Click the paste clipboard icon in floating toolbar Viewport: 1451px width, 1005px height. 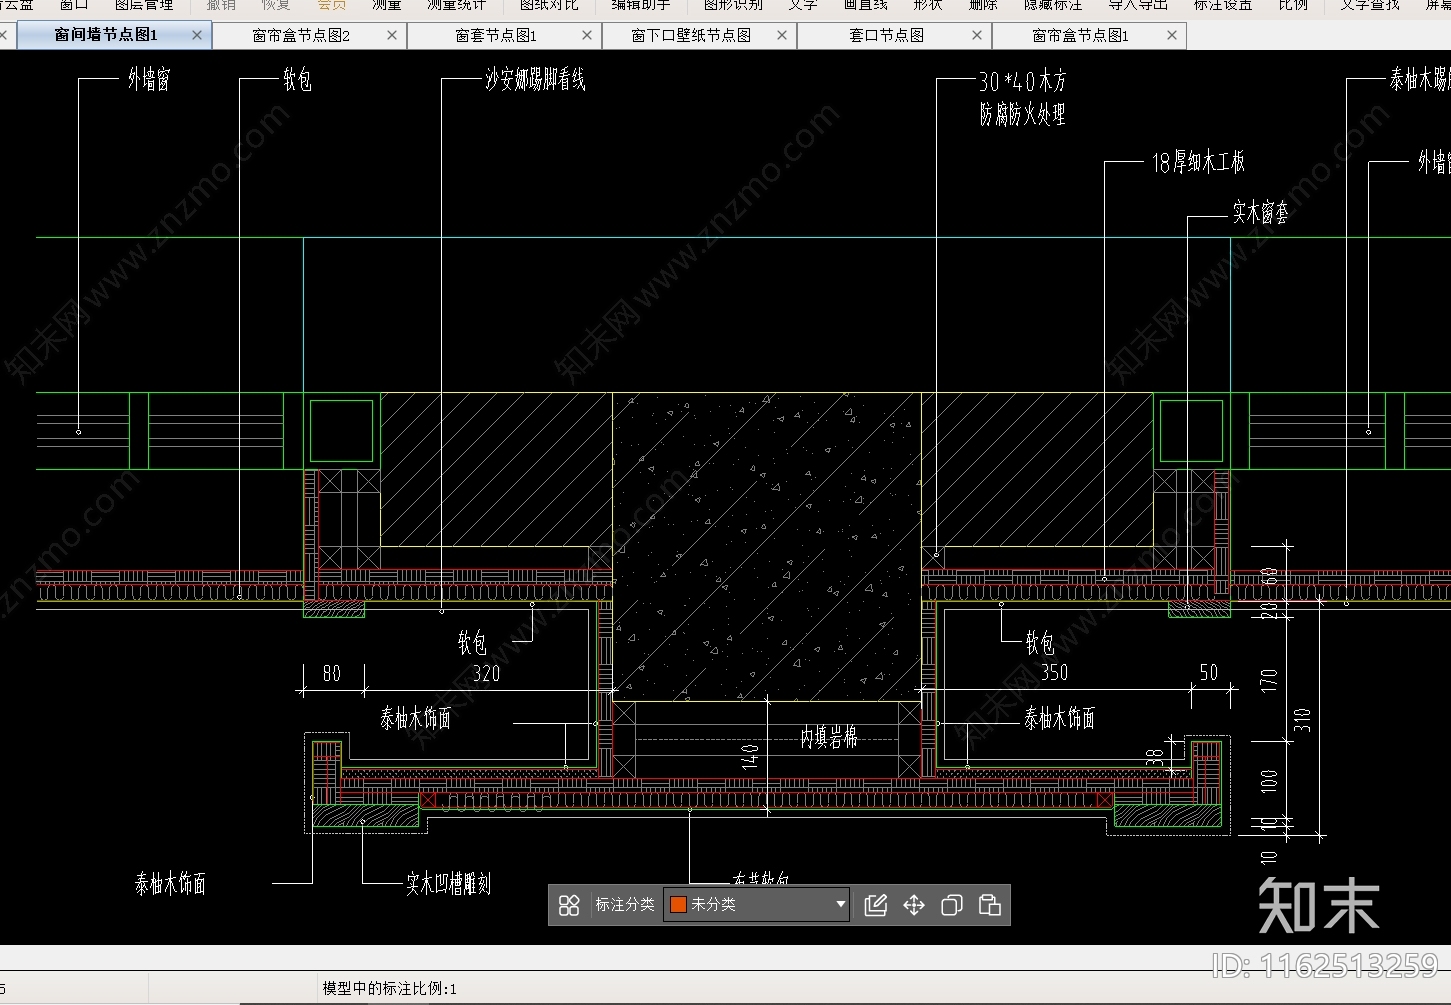pos(990,905)
